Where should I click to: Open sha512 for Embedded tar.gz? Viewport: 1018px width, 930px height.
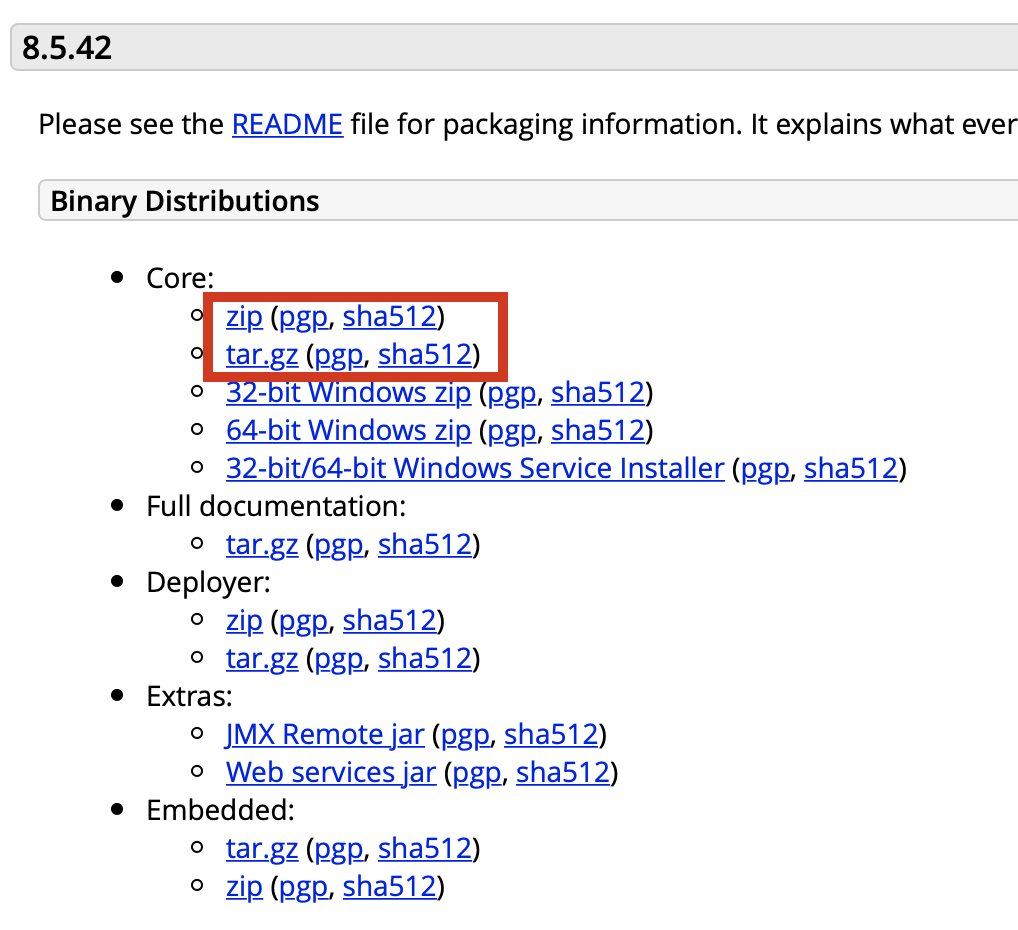(x=425, y=849)
